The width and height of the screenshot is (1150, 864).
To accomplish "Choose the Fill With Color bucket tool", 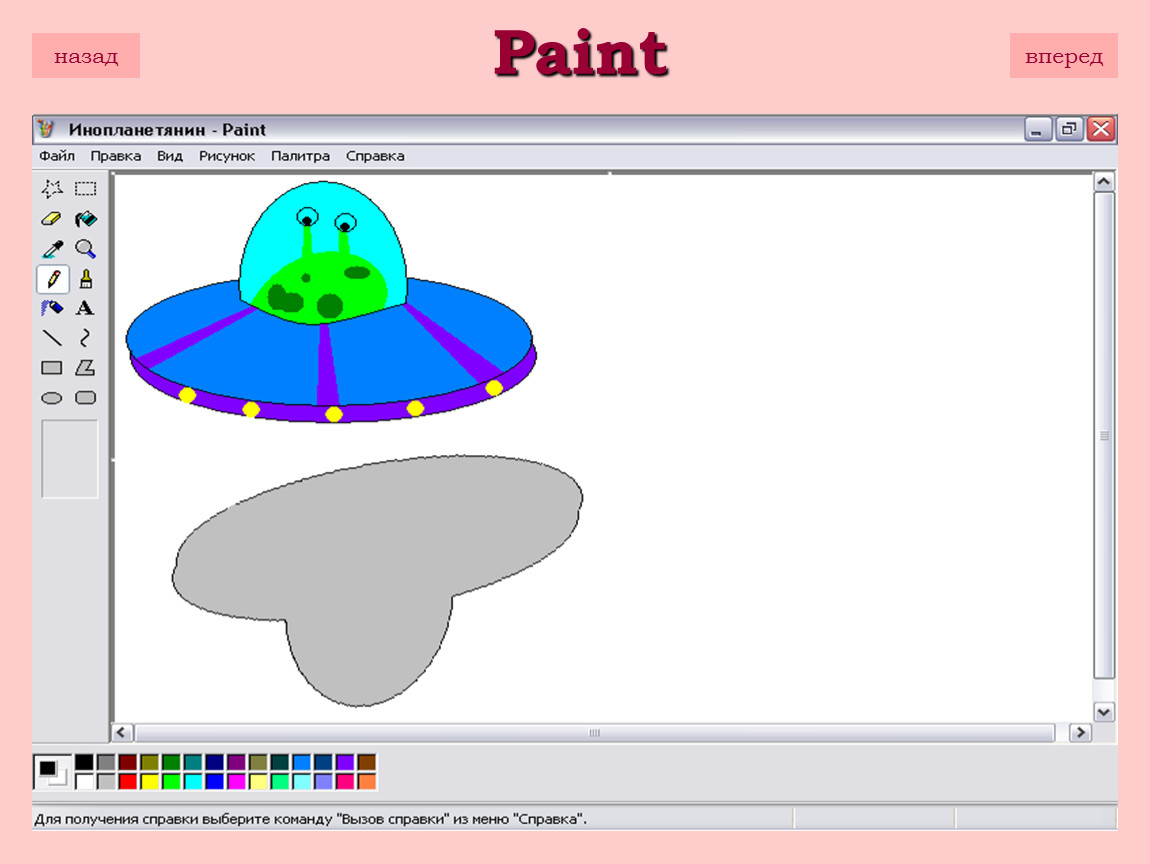I will point(86,219).
